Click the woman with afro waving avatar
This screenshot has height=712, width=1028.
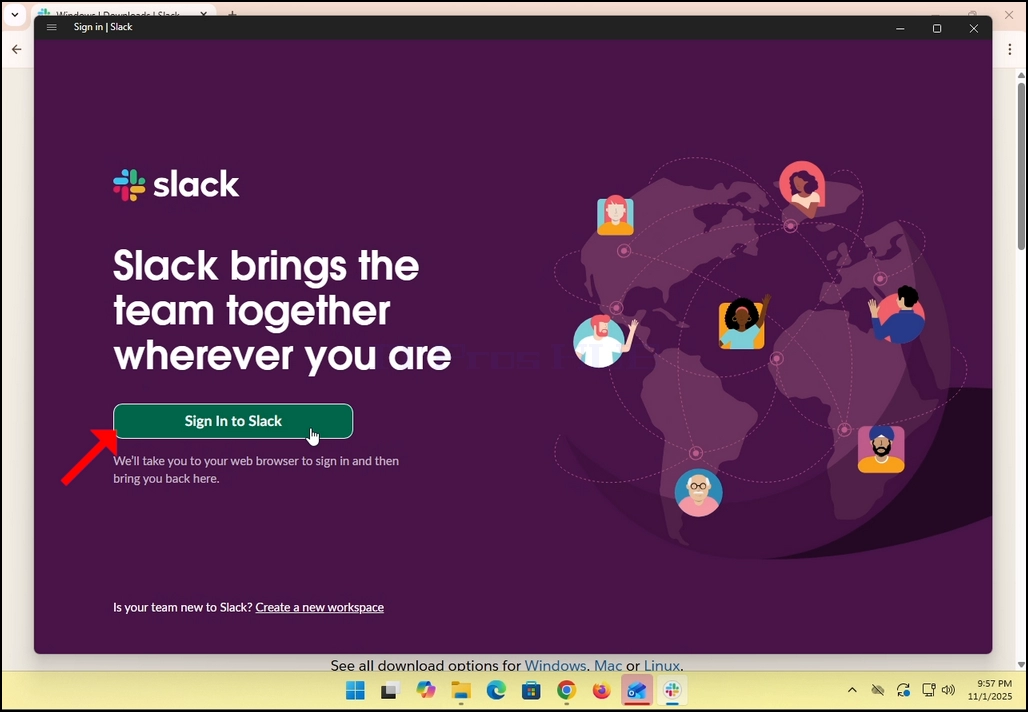pos(743,323)
